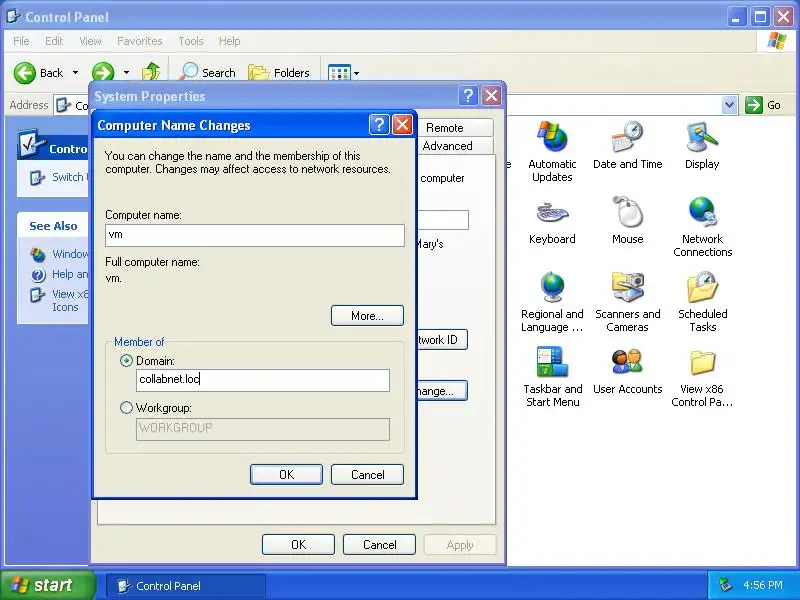Image resolution: width=800 pixels, height=600 pixels.
Task: Open the Scanners and Cameras icon
Action: pyautogui.click(x=628, y=287)
